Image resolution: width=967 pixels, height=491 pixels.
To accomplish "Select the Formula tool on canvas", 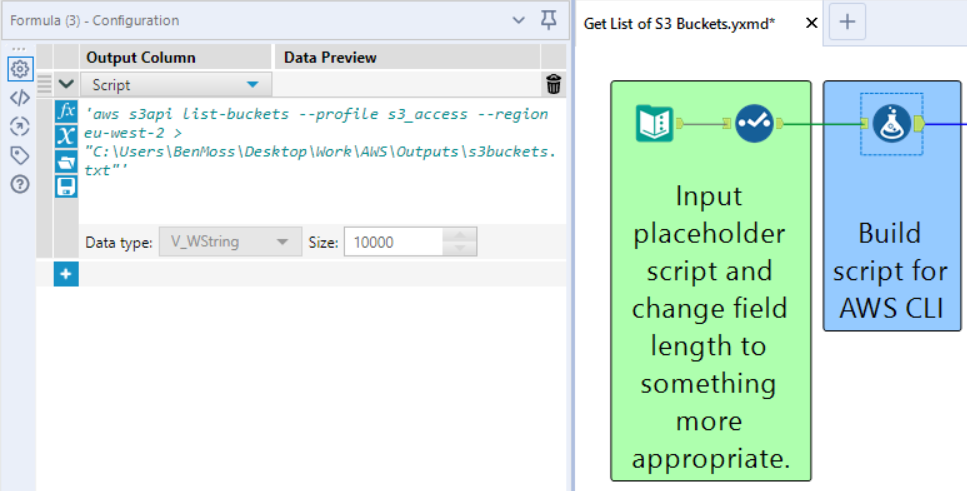I will coord(891,124).
